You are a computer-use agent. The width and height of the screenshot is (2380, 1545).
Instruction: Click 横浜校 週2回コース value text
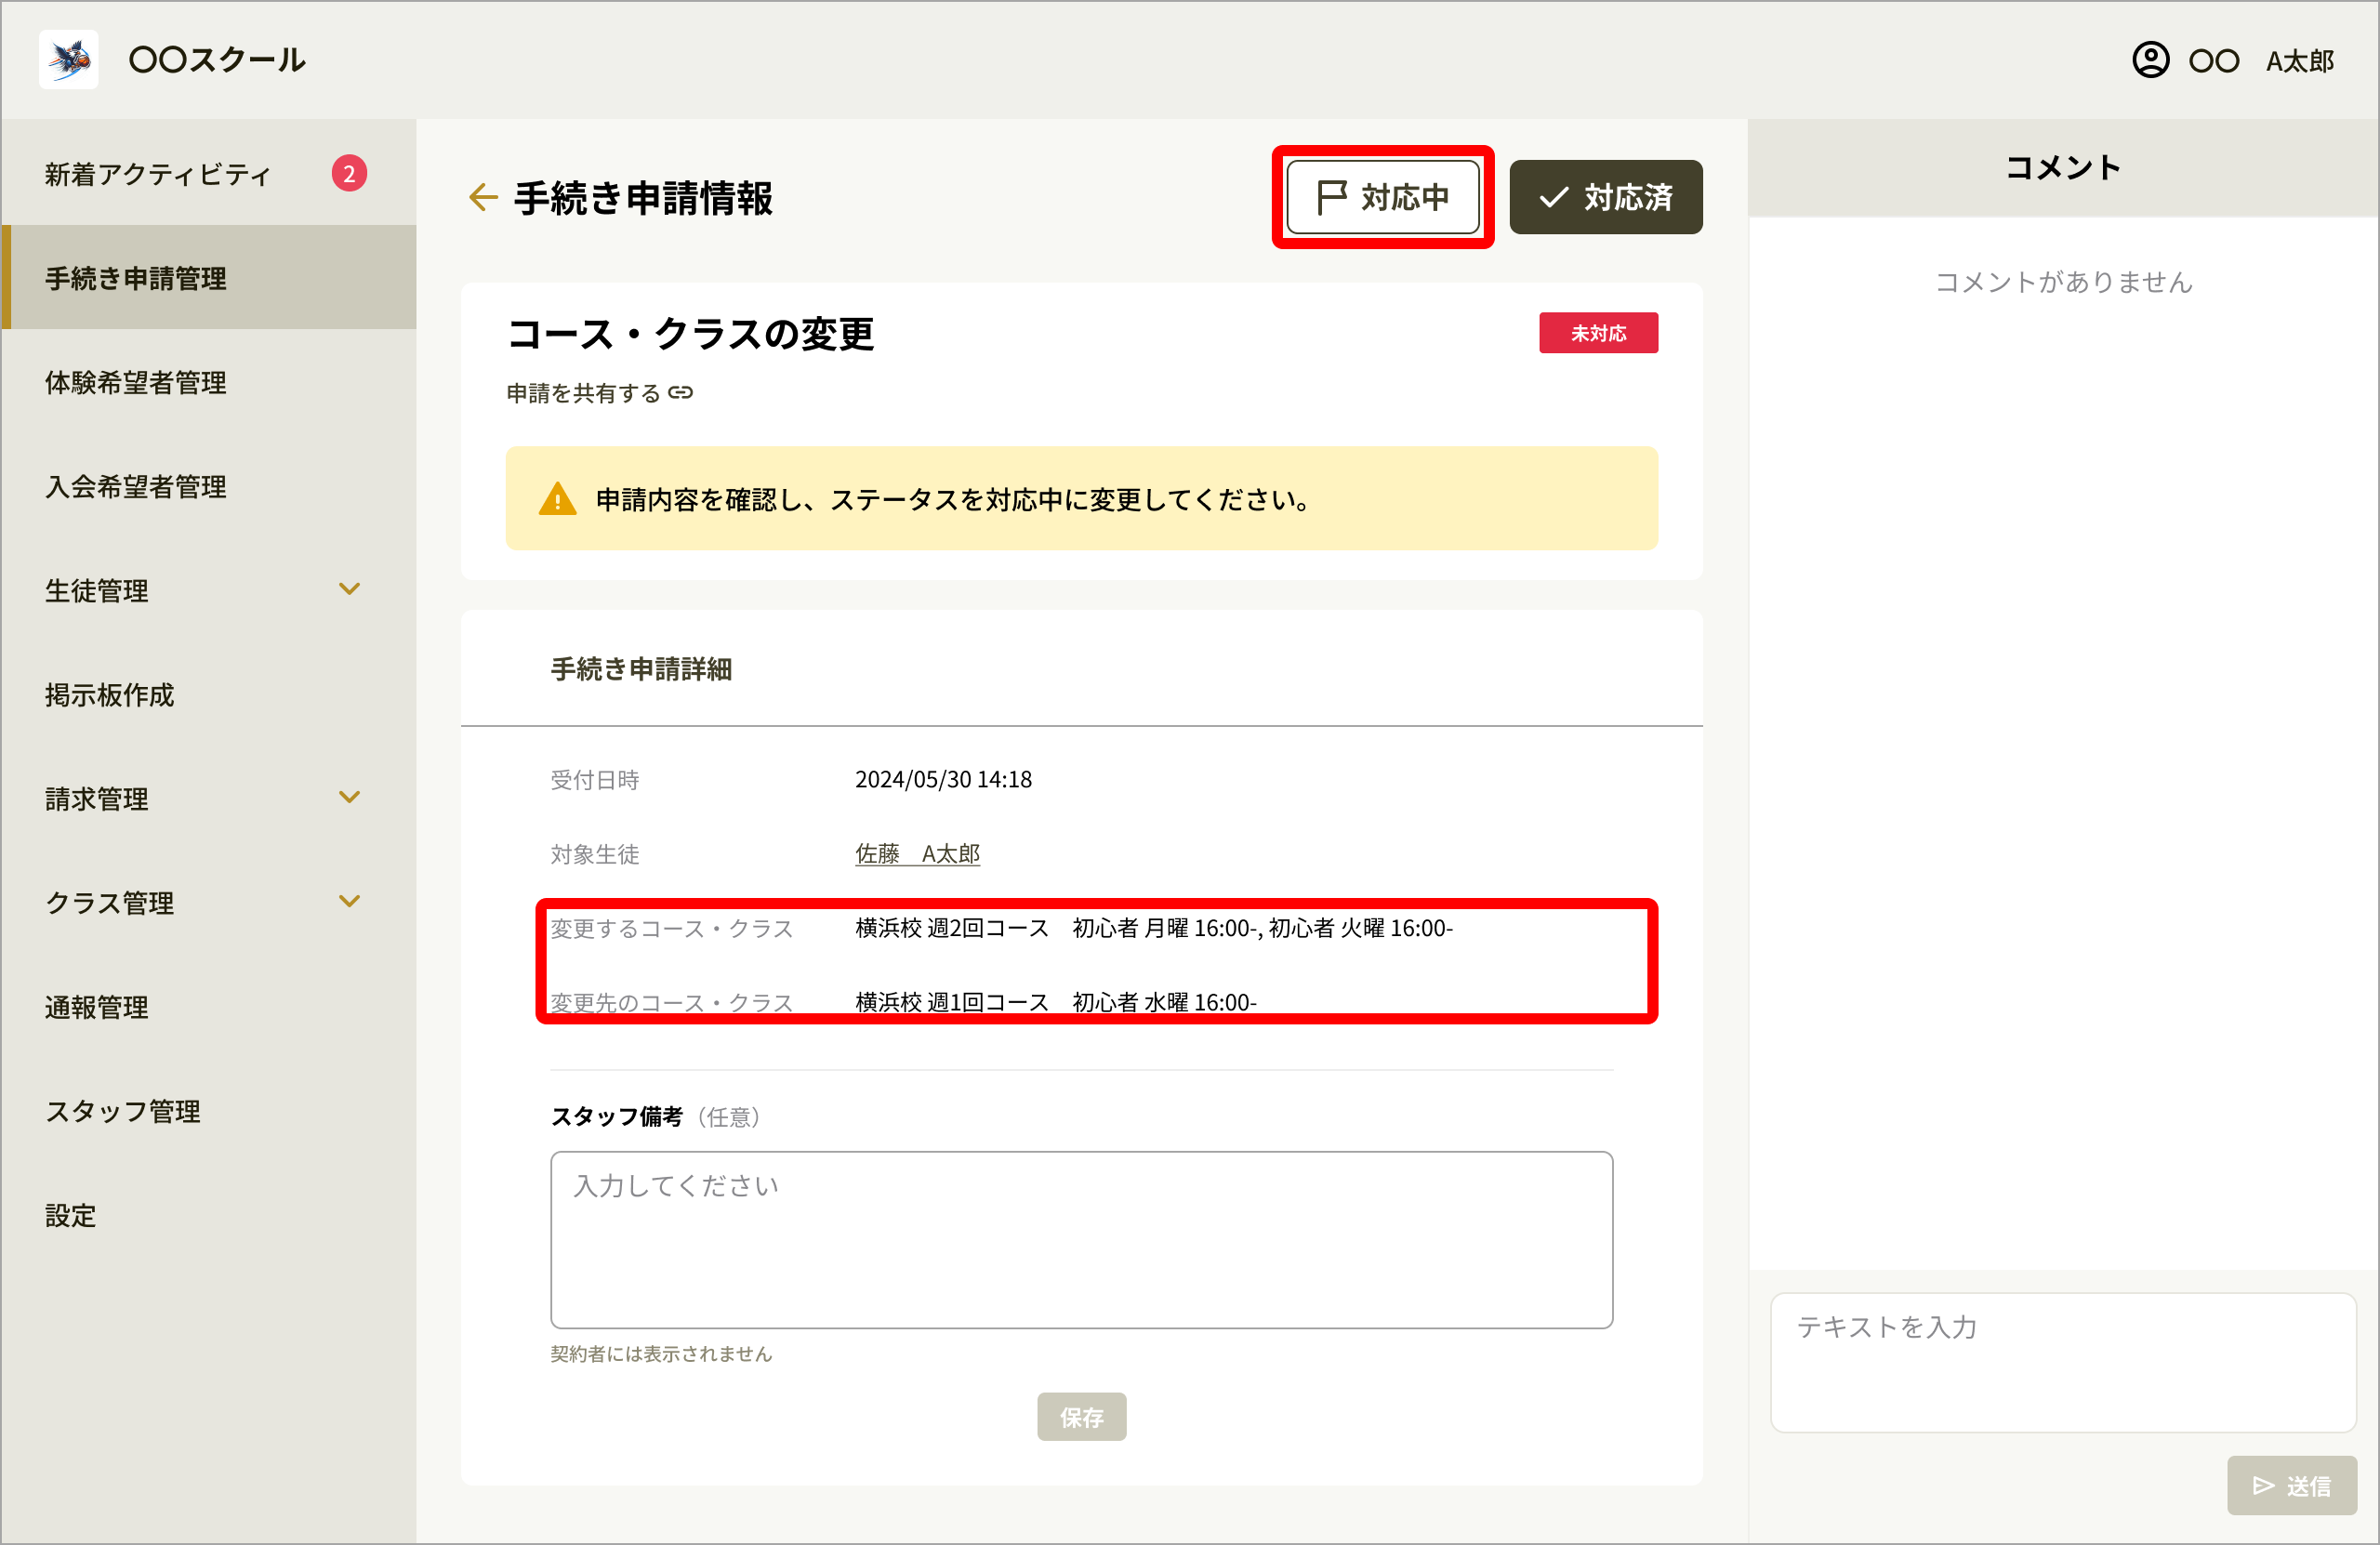1153,928
